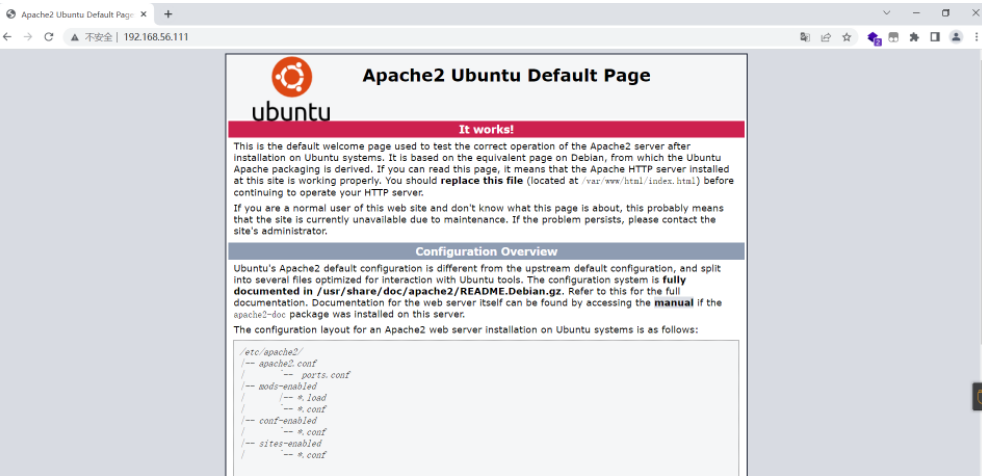Open the Extensions puzzle icon
Screen dimensions: 982x476
click(x=914, y=38)
